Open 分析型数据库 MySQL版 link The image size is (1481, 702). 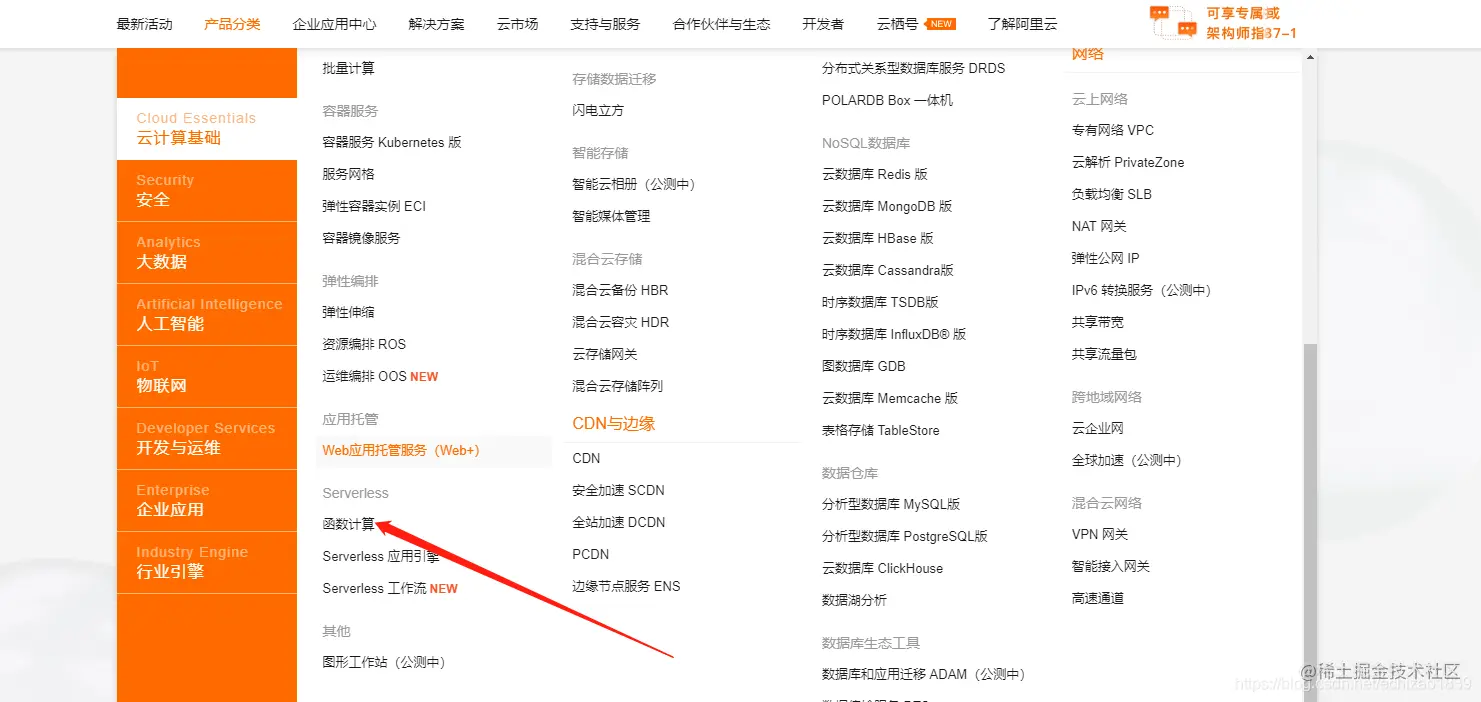[891, 504]
